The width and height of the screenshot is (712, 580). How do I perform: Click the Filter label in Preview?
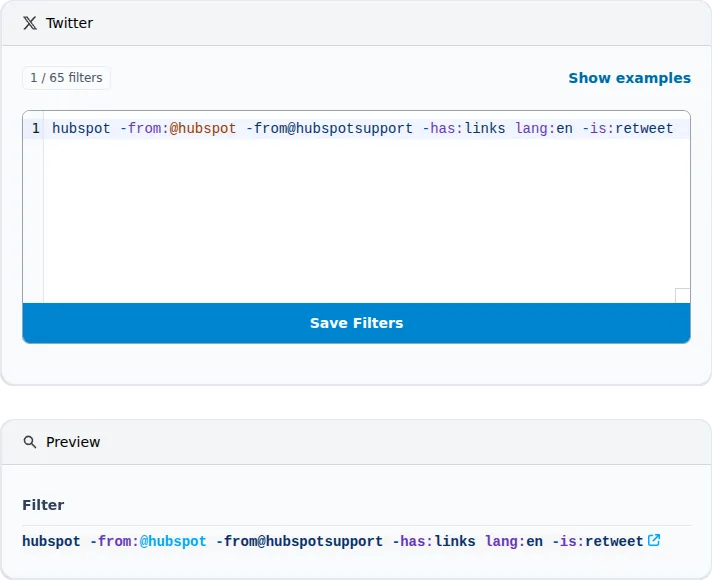click(43, 505)
